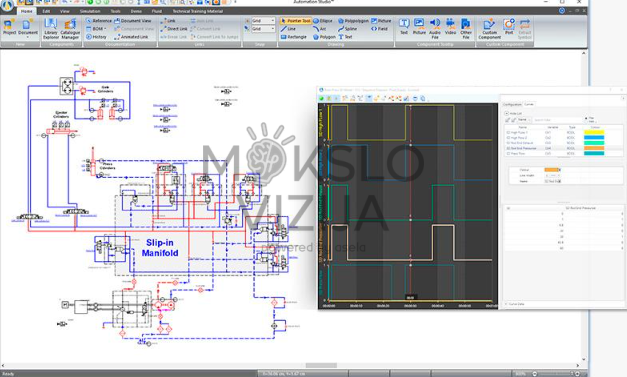Screen dimensions: 627x377
Task: Toggle the High Flow 2 curve checkbox
Action: pos(508,138)
